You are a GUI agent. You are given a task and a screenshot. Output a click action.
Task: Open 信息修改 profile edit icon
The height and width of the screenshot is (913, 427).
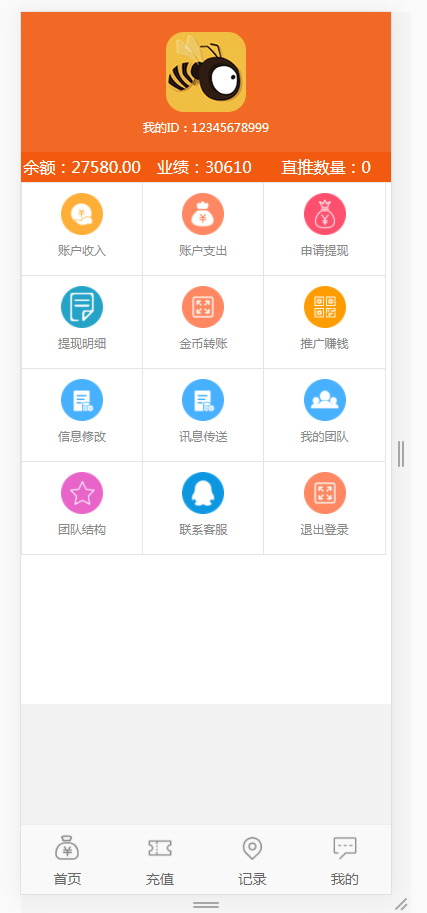82,400
